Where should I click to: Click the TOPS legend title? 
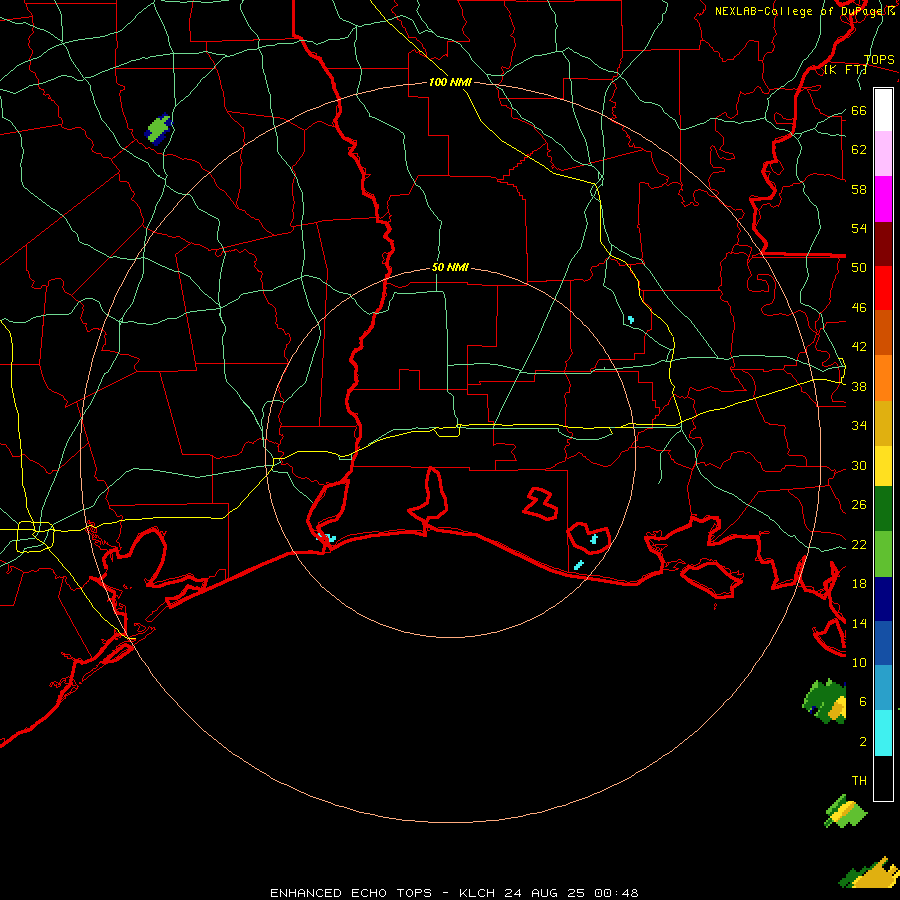coord(879,60)
